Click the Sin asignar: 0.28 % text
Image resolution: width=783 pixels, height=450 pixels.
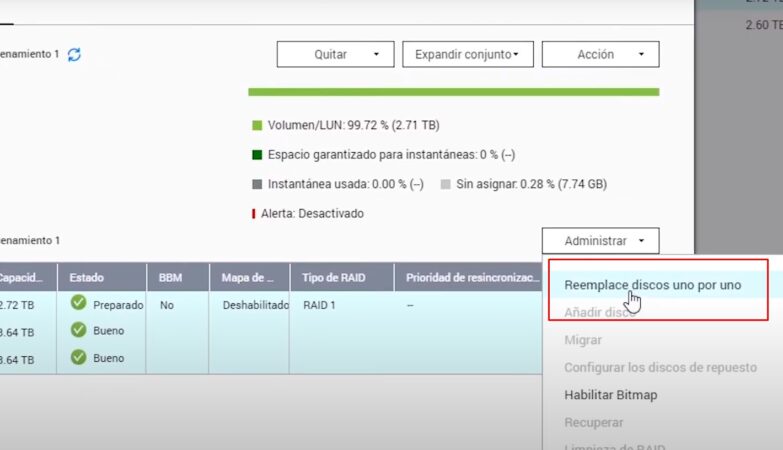(531, 184)
